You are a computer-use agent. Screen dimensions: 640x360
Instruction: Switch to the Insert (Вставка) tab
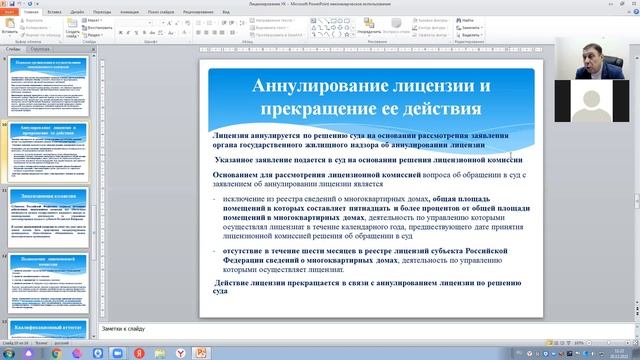[x=54, y=12]
